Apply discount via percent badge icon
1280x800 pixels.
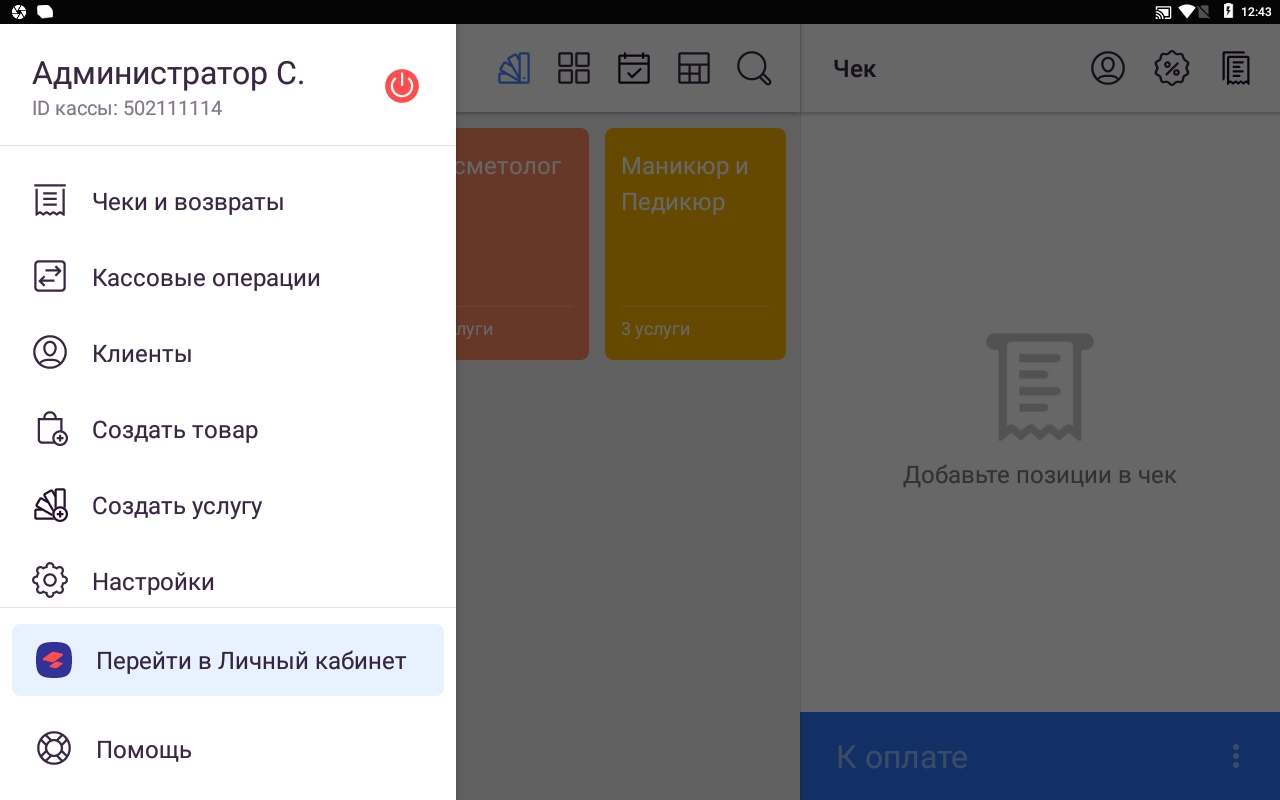1172,68
